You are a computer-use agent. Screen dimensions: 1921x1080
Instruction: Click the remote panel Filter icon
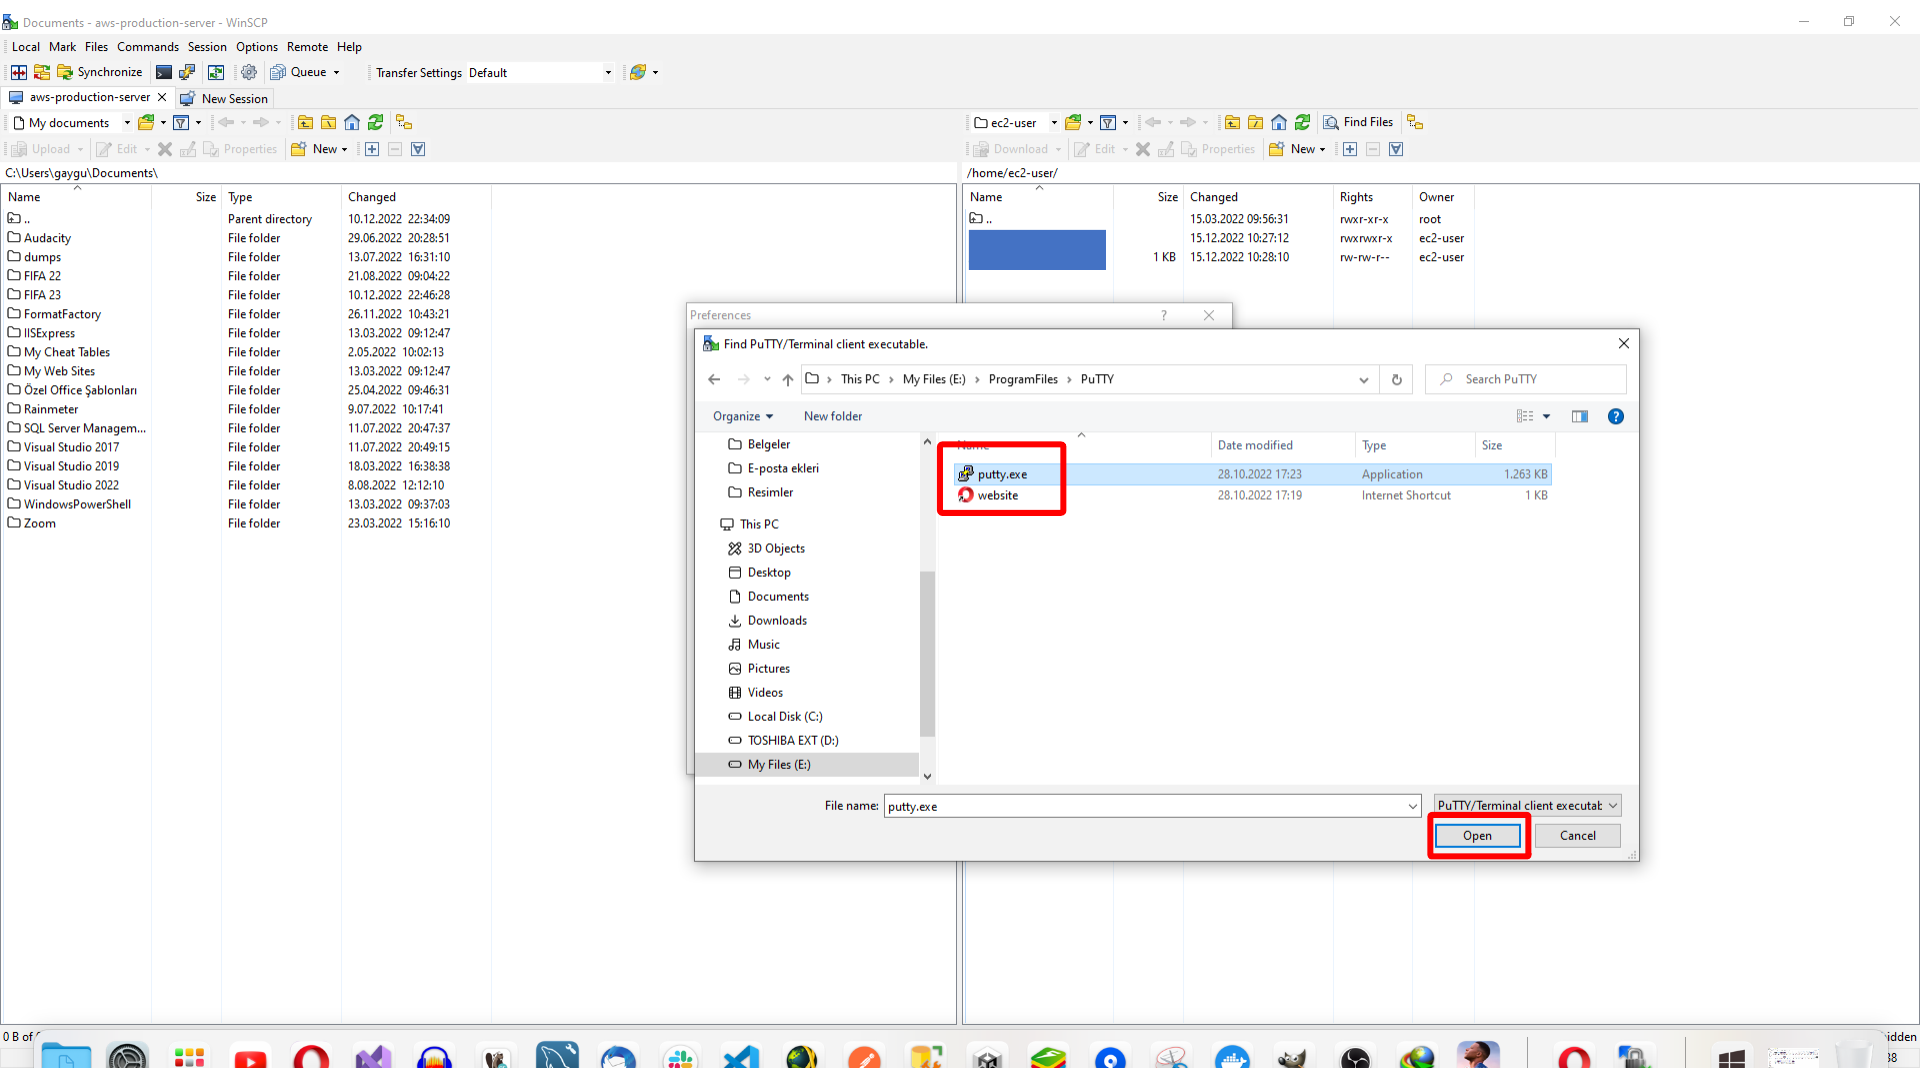[1108, 122]
